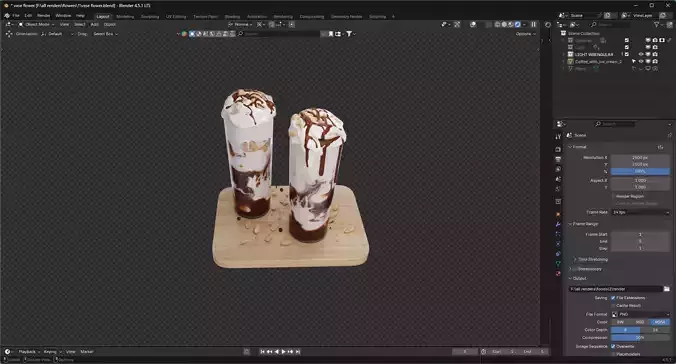The height and width of the screenshot is (364, 676).
Task: Open the Object properties tab icon
Action: pos(558,214)
